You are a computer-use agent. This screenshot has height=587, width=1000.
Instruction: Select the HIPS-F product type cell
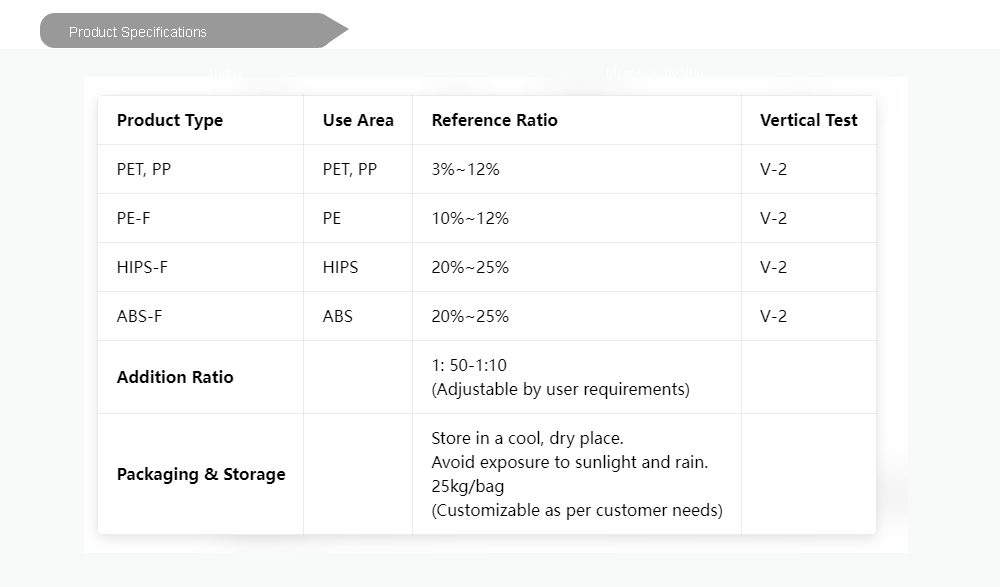tap(142, 267)
